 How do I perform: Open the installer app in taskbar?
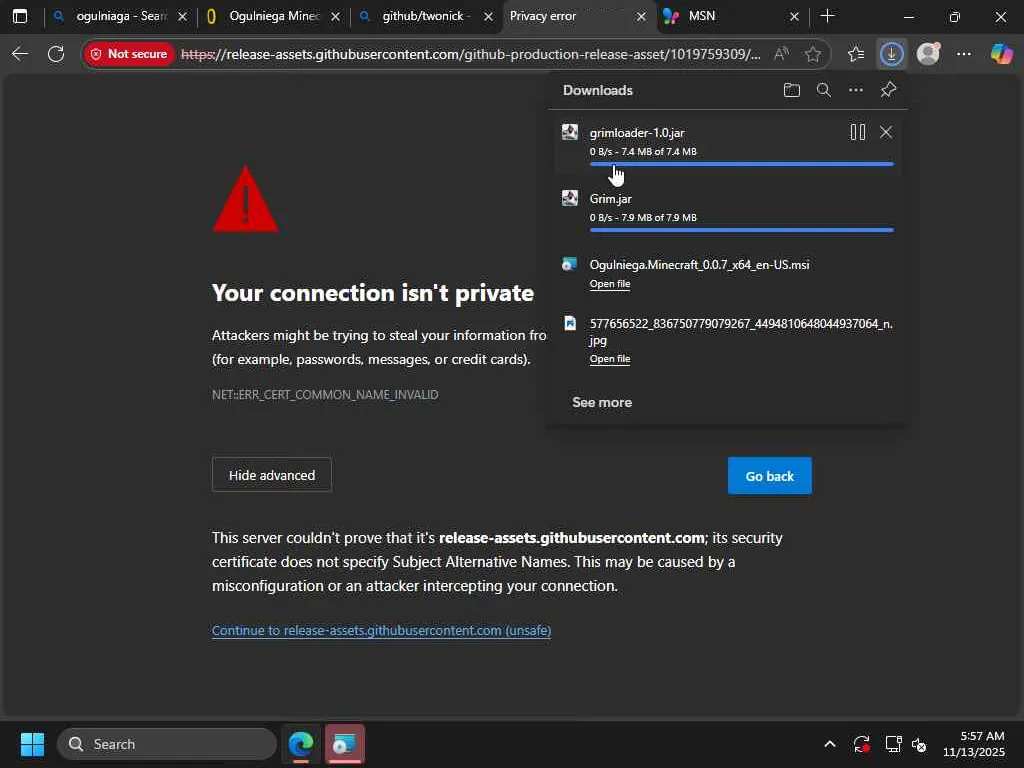[345, 744]
